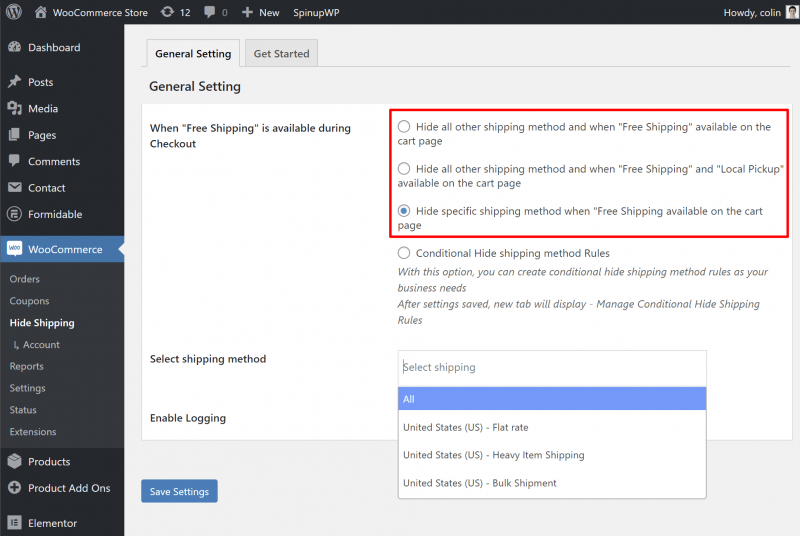This screenshot has width=800, height=536.
Task: Click the Save Settings button
Action: (179, 491)
